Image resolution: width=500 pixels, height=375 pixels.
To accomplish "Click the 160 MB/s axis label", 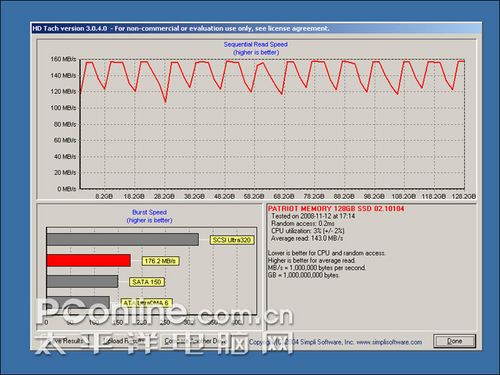I will [x=63, y=59].
